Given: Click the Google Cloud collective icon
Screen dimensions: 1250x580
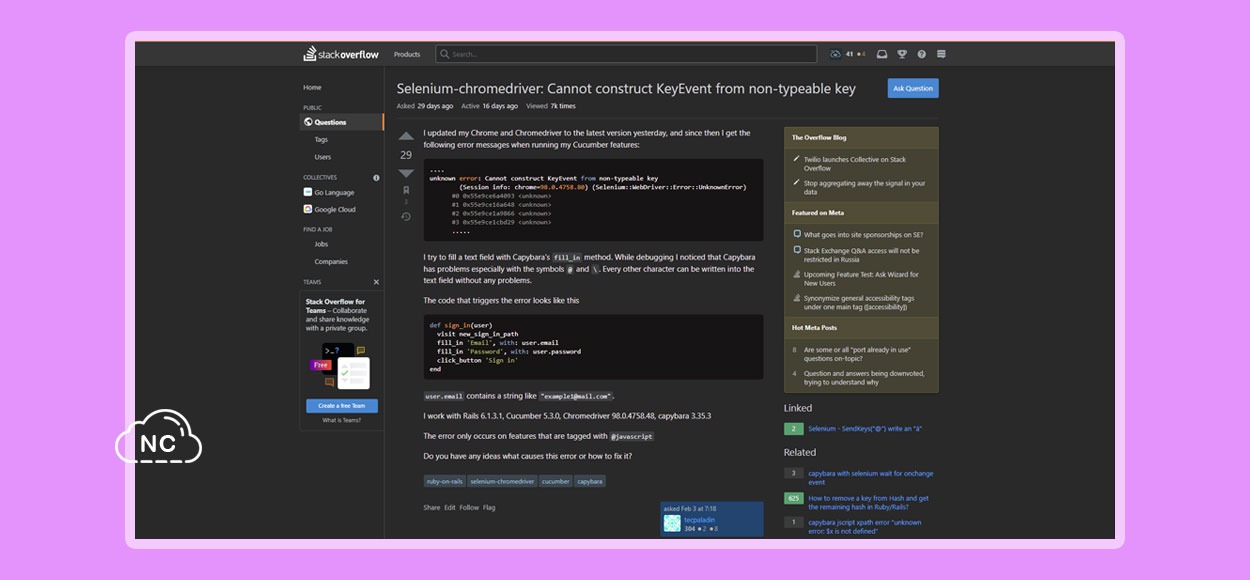Looking at the screenshot, I should 308,209.
